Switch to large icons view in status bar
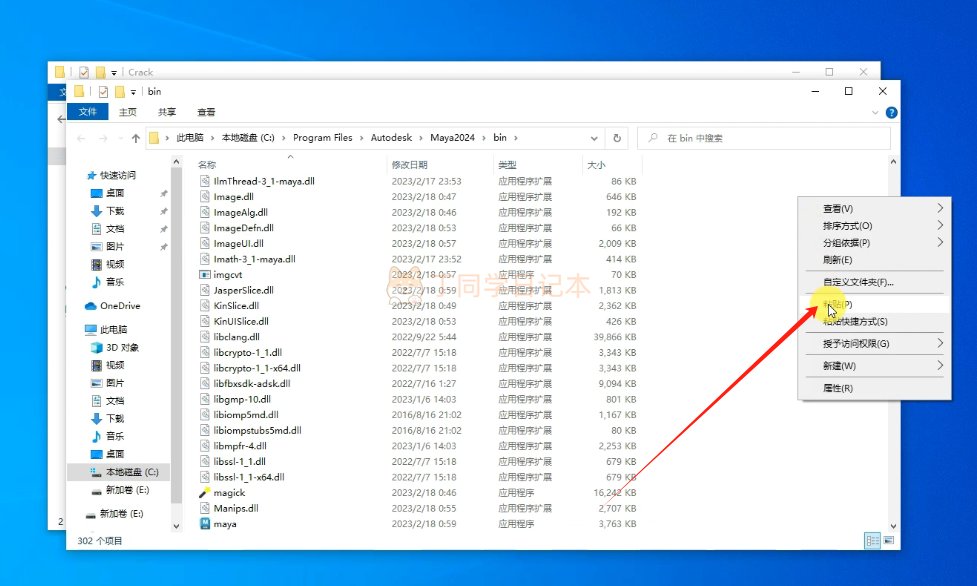Viewport: 977px width, 586px height. [x=886, y=541]
